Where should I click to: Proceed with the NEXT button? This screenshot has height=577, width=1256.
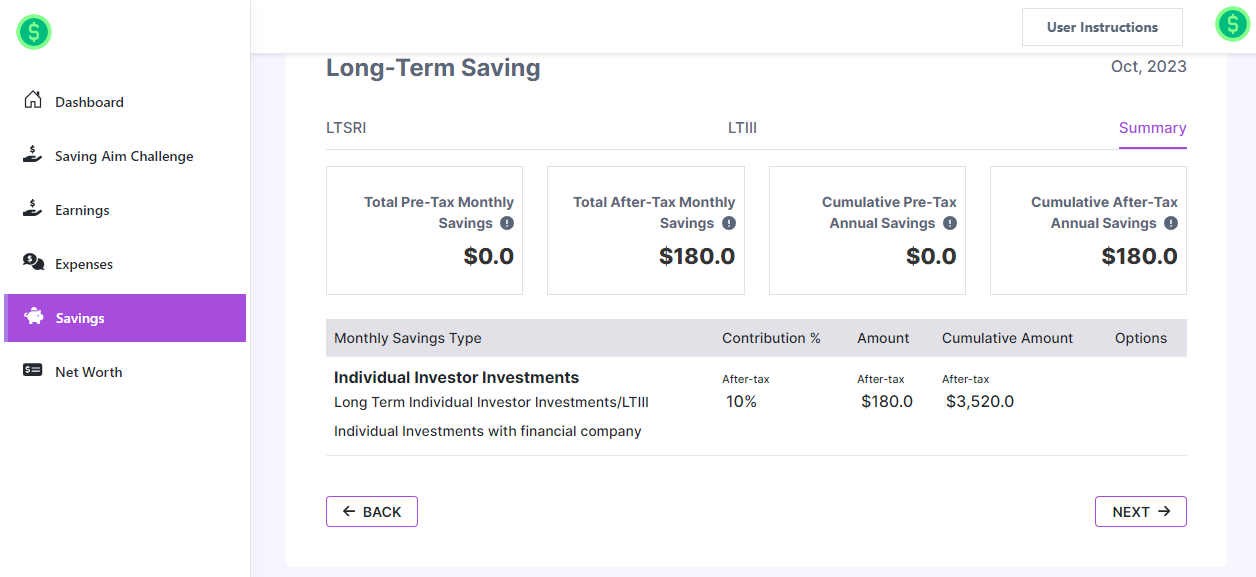(x=1140, y=511)
